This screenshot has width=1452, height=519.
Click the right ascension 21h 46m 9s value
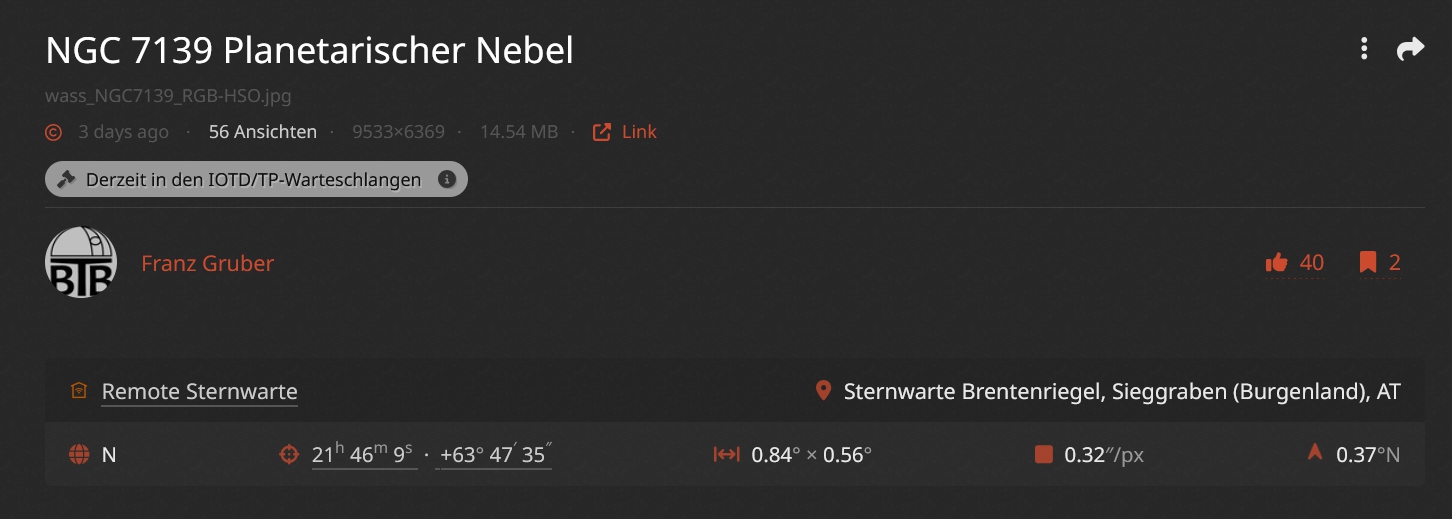coord(363,454)
